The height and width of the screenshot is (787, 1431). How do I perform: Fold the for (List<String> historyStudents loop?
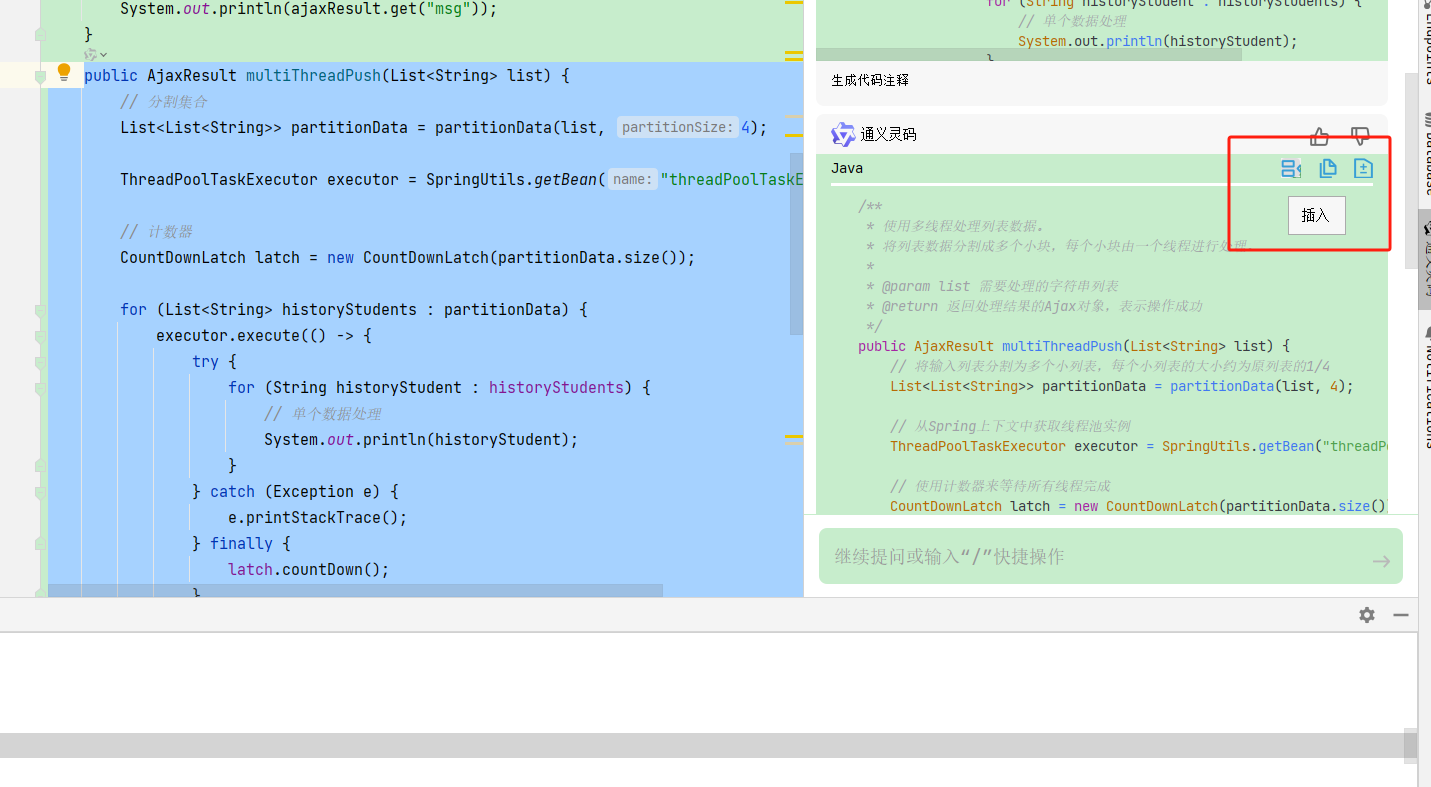click(x=40, y=310)
